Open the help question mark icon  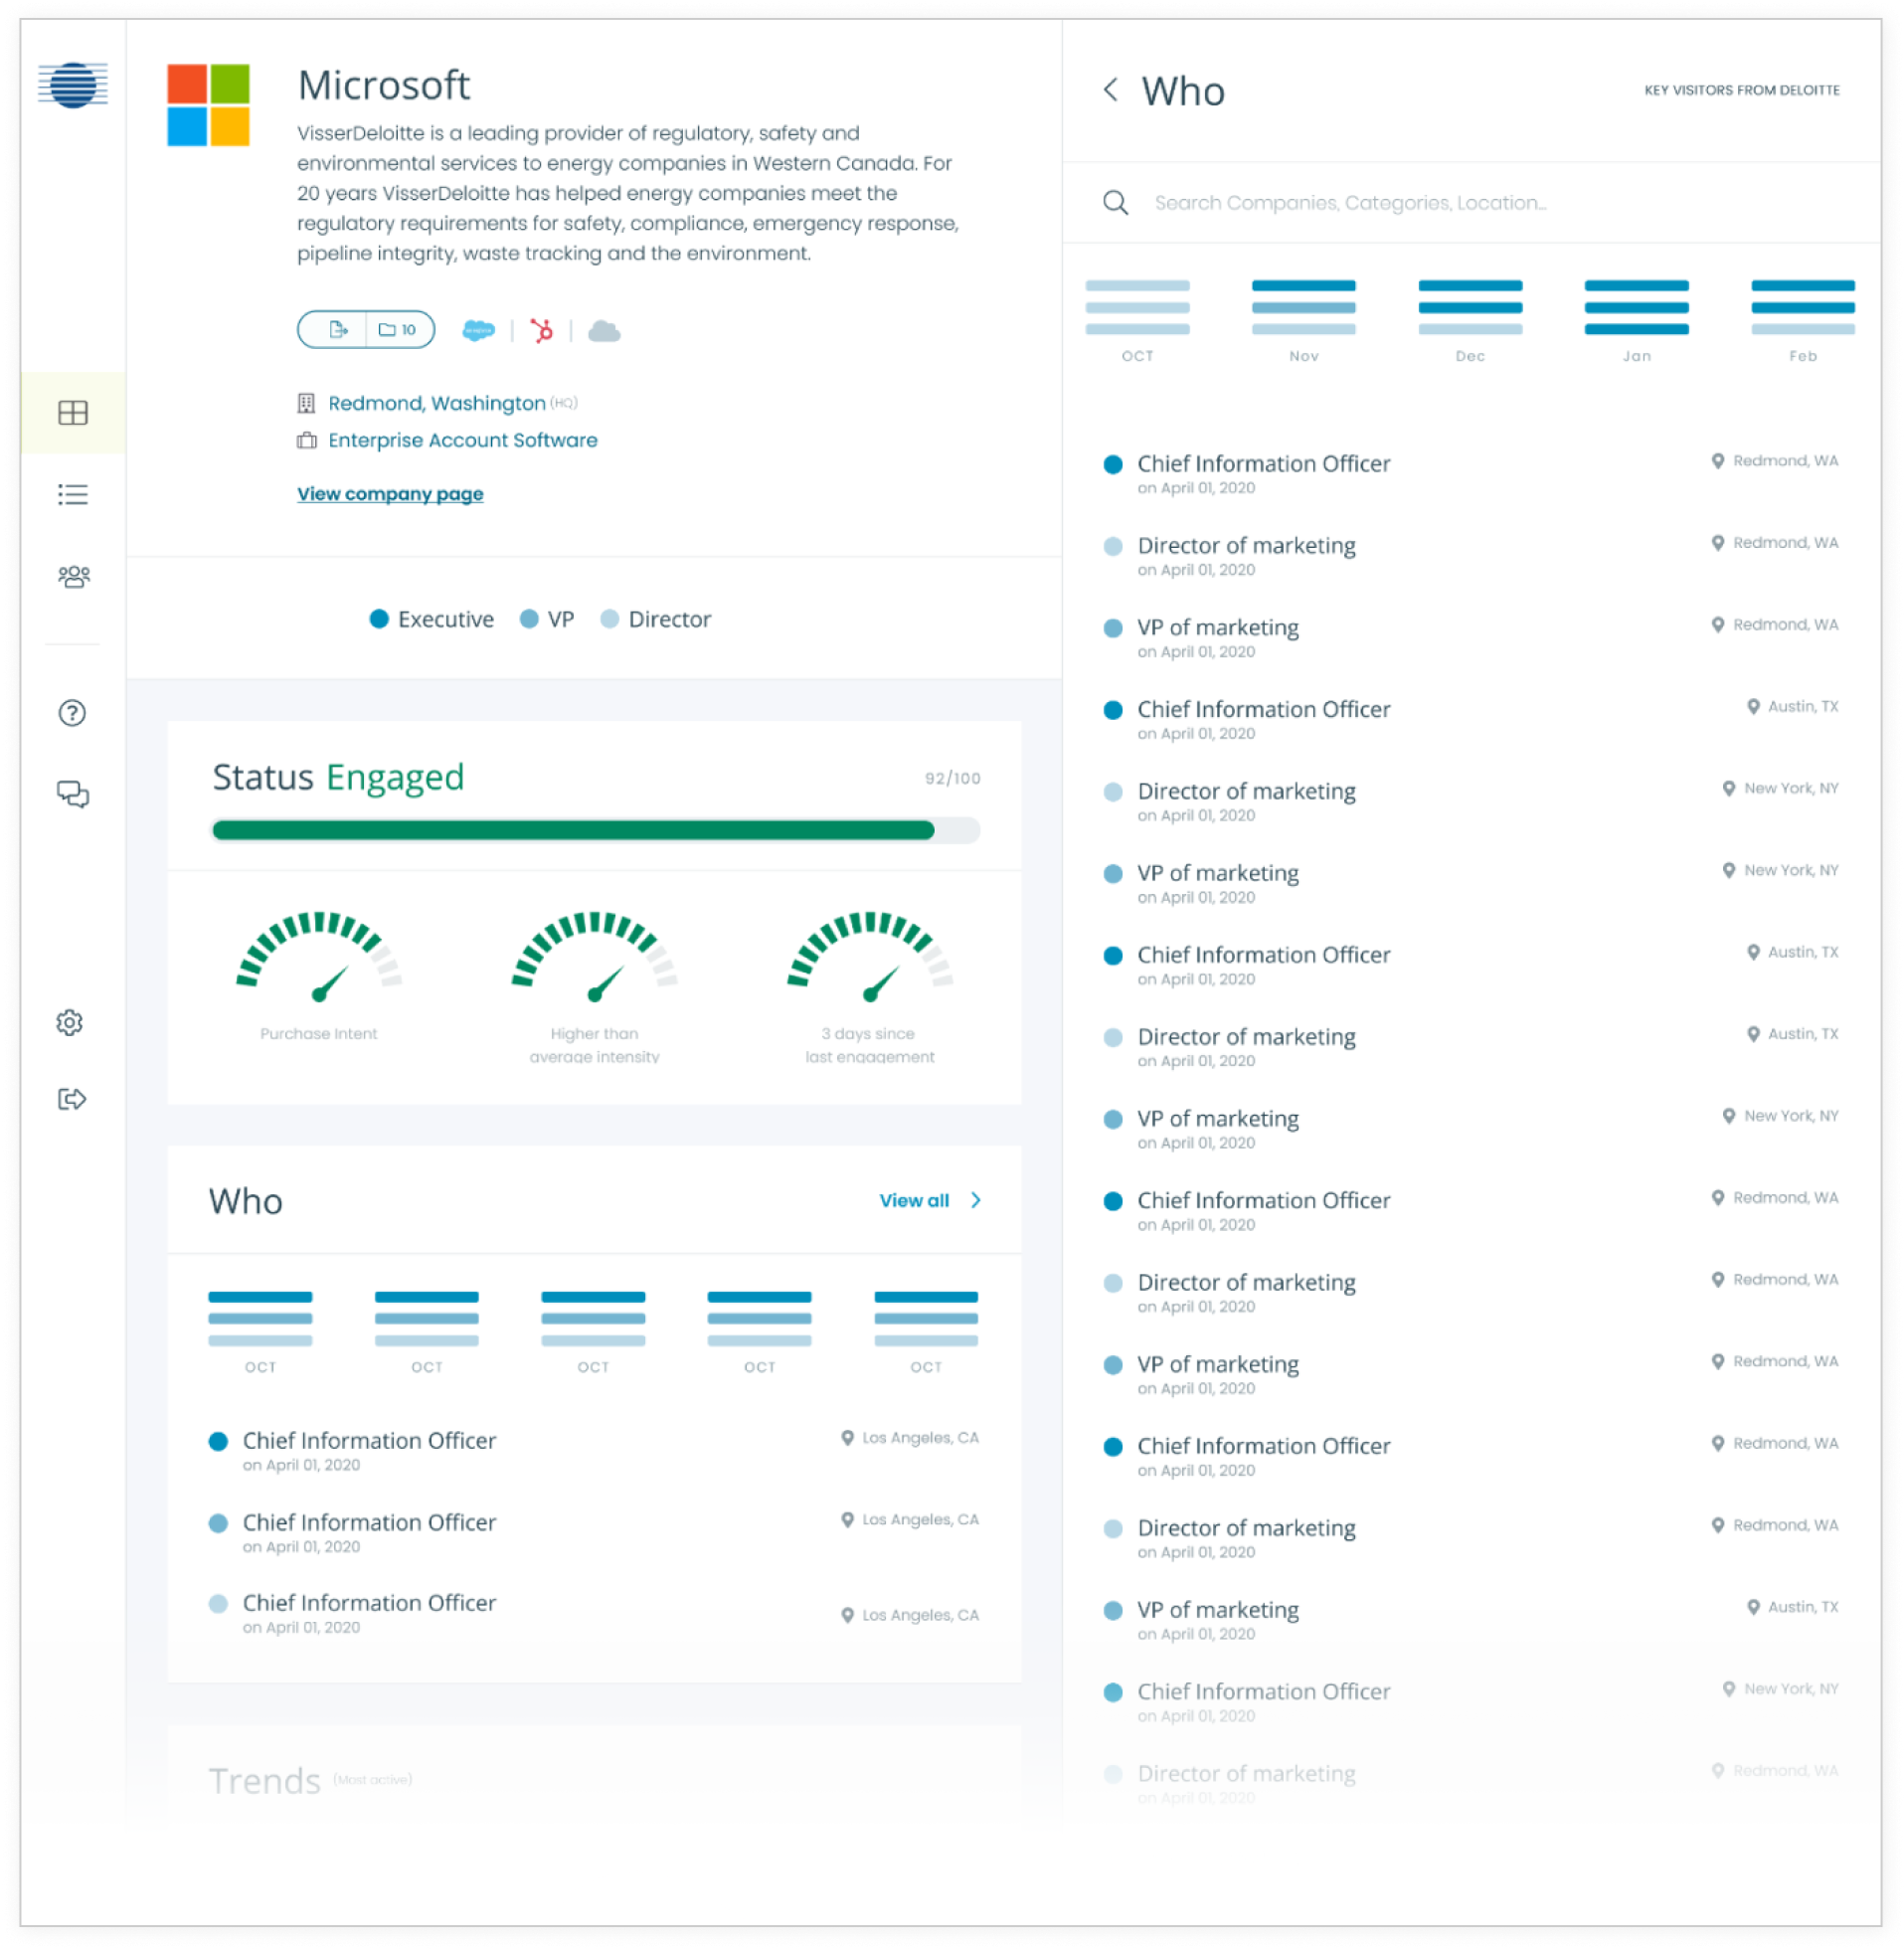click(72, 713)
